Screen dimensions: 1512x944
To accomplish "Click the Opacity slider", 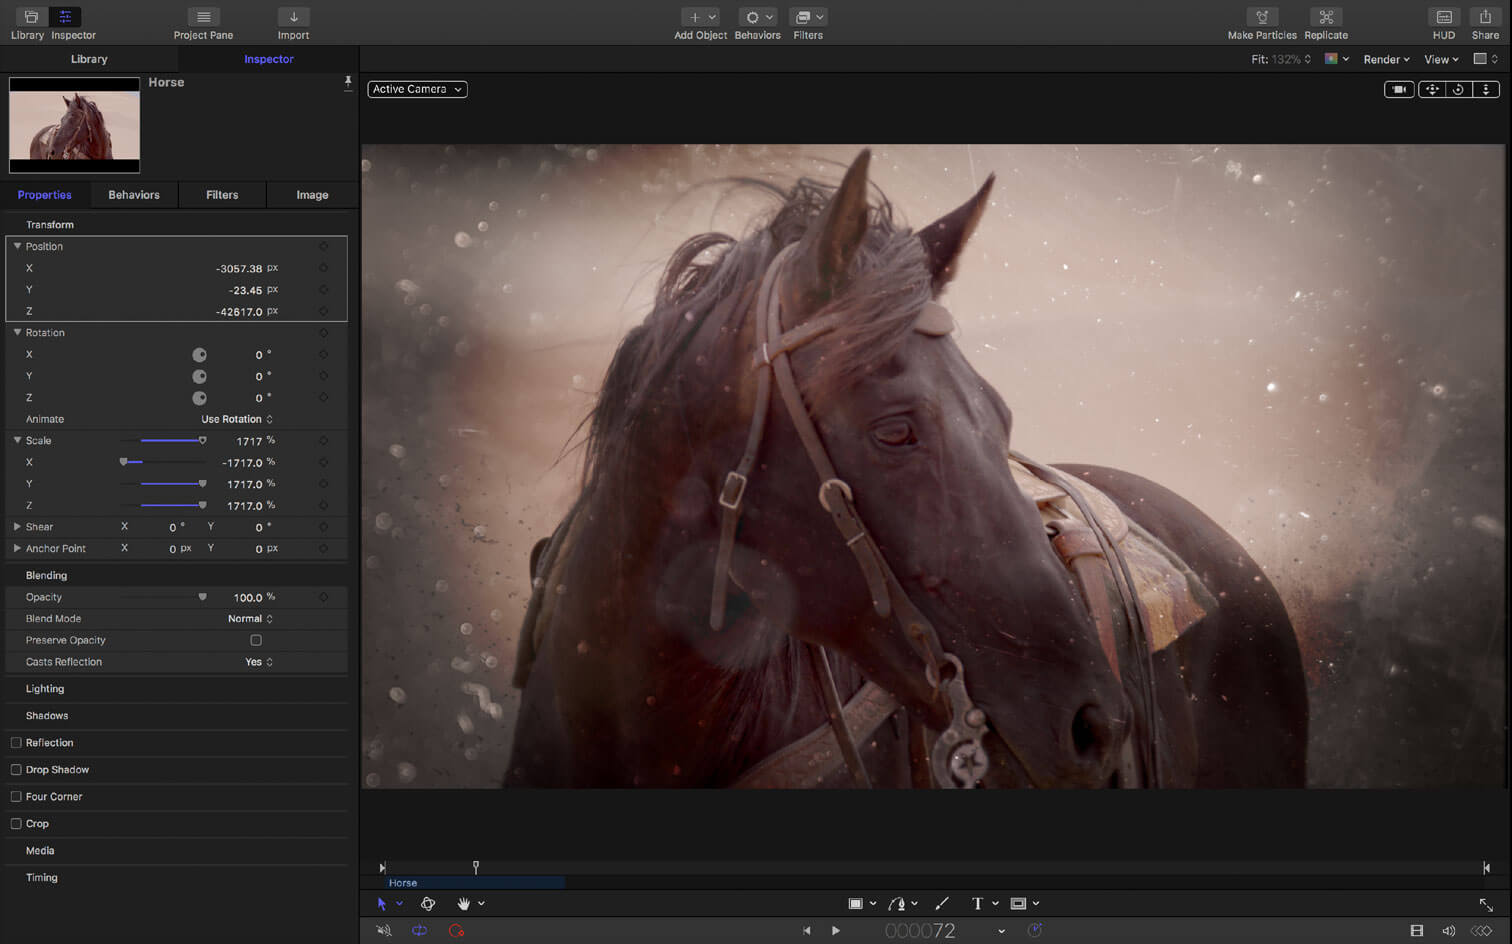I will pos(202,597).
